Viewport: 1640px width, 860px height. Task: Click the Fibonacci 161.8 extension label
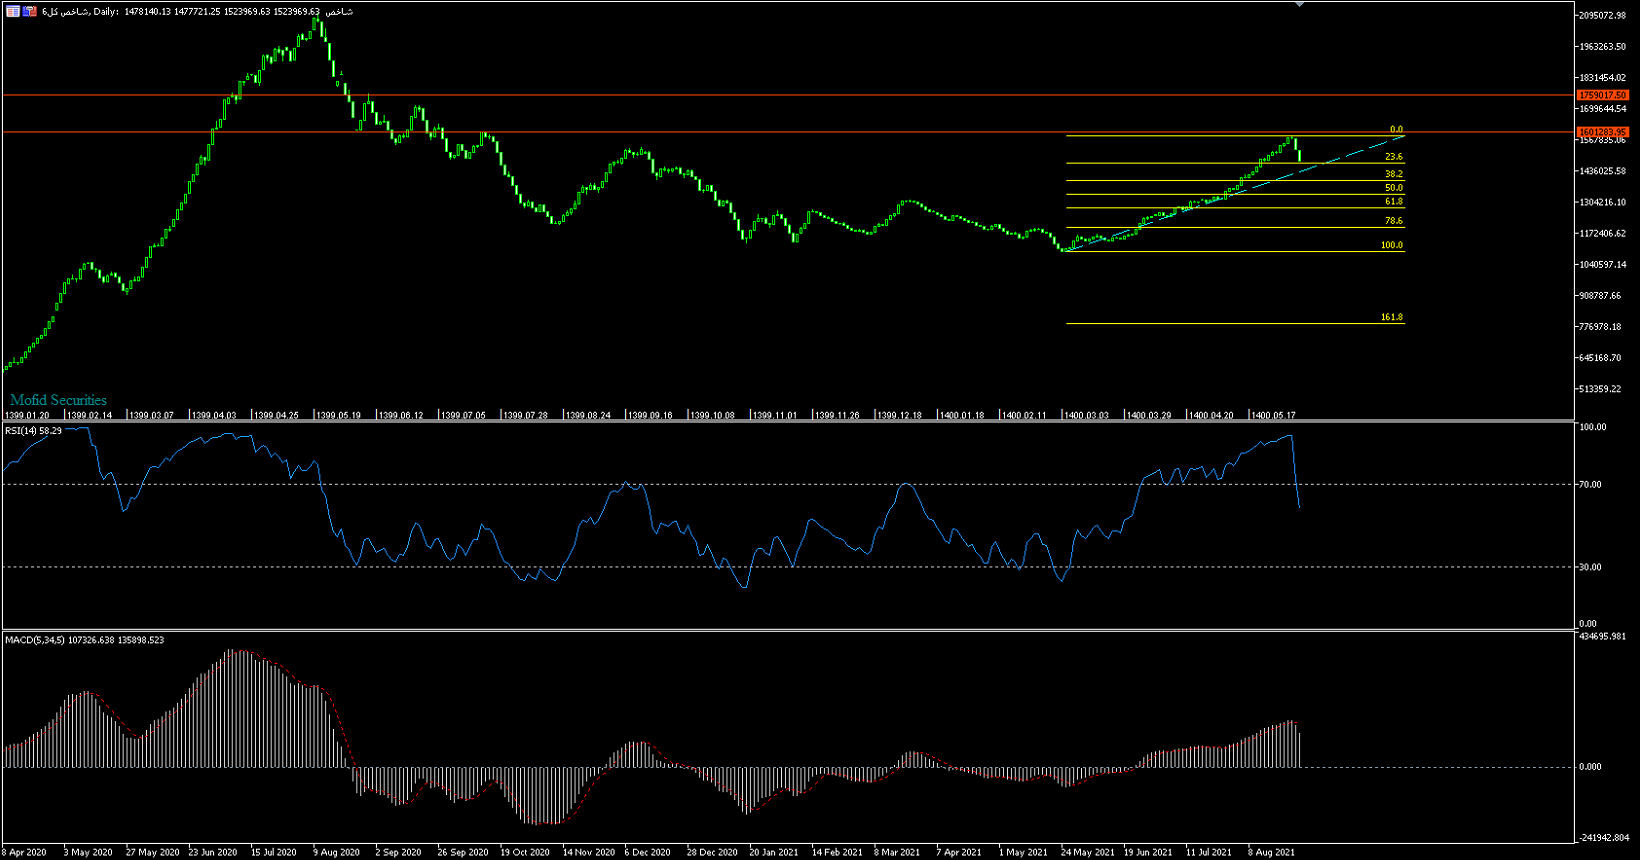[1391, 317]
